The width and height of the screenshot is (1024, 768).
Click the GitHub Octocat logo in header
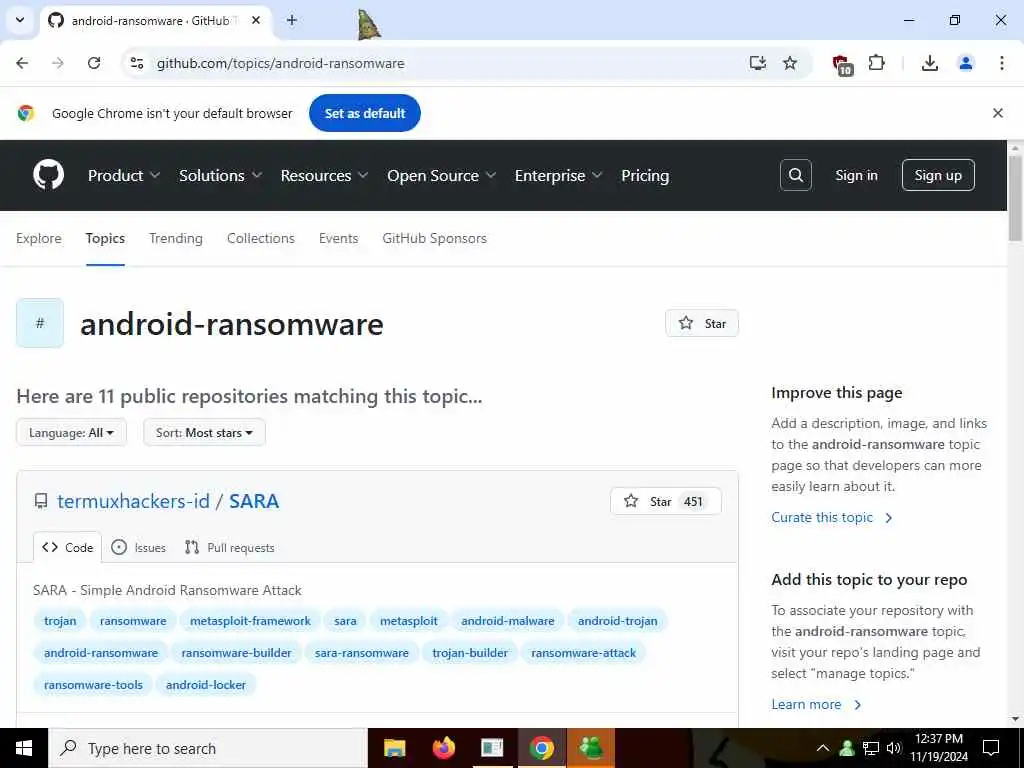[48, 175]
